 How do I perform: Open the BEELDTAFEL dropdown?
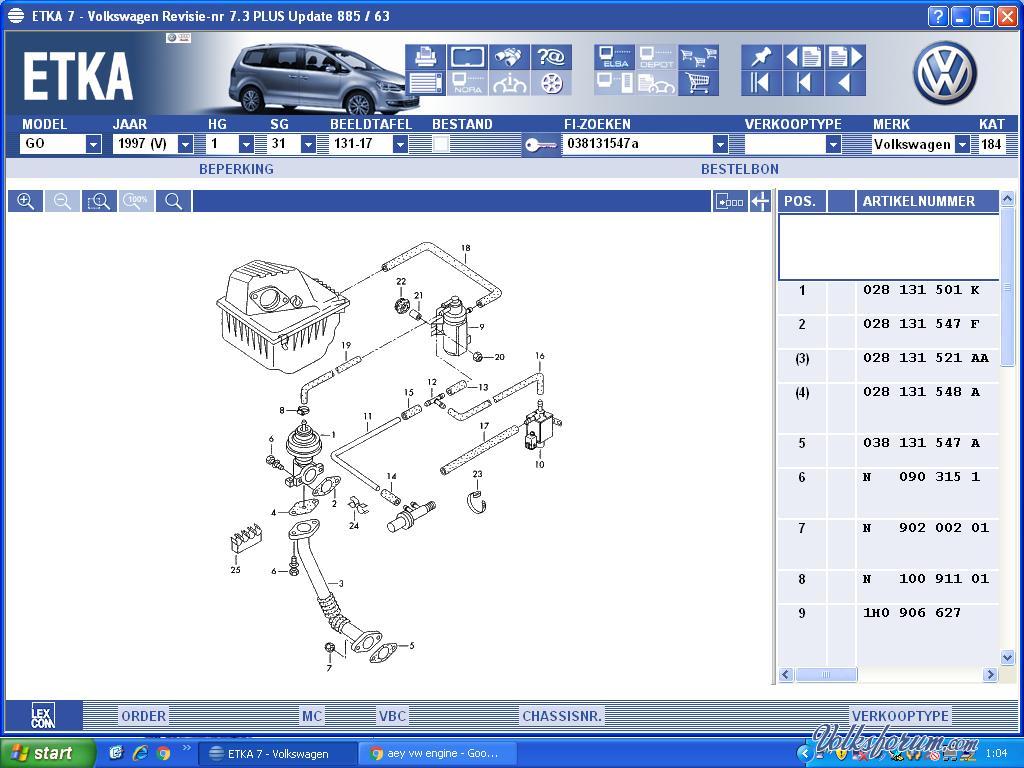[x=400, y=144]
